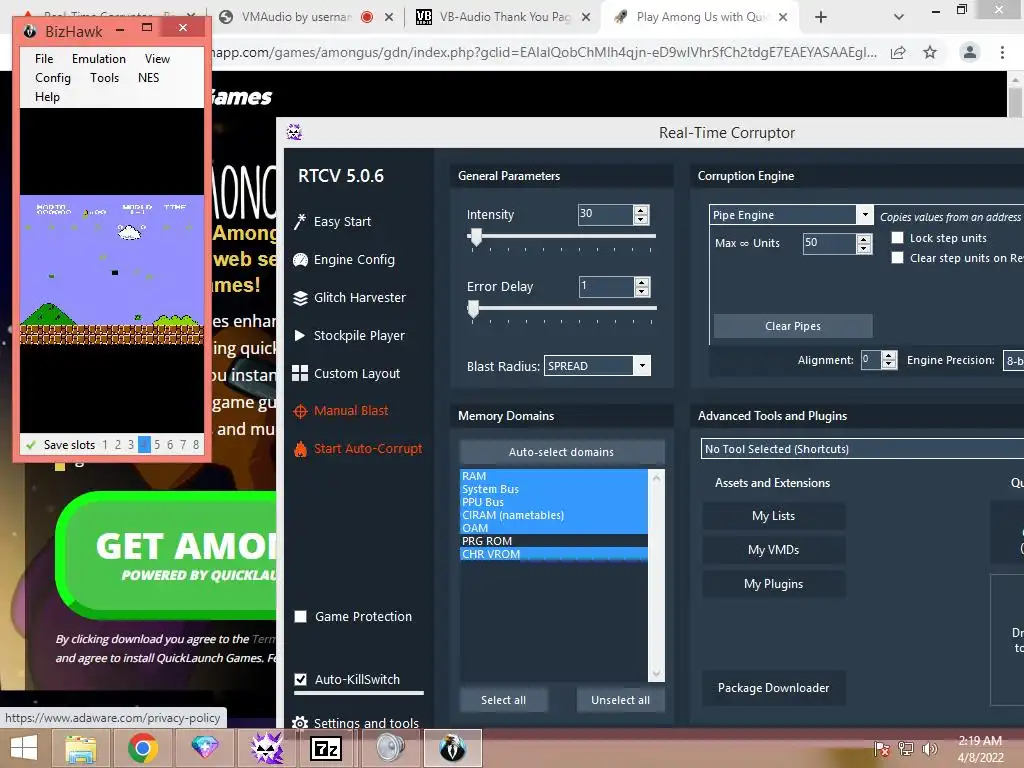The image size is (1024, 768).
Task: Switch to VB-Audio Thank You Page tab
Action: coord(496,17)
